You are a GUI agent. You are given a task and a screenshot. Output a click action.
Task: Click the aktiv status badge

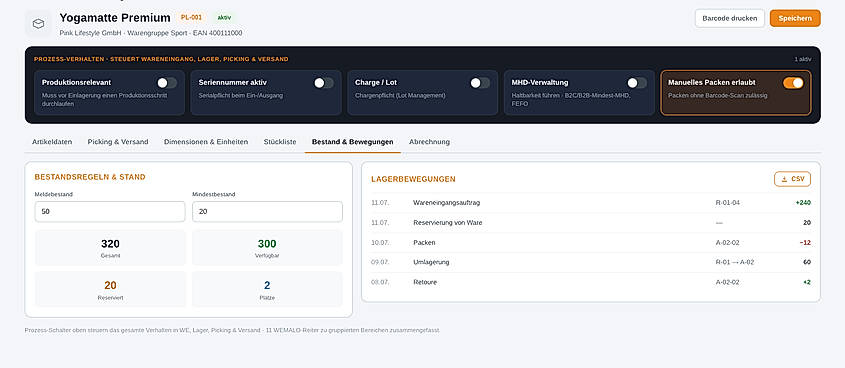224,17
